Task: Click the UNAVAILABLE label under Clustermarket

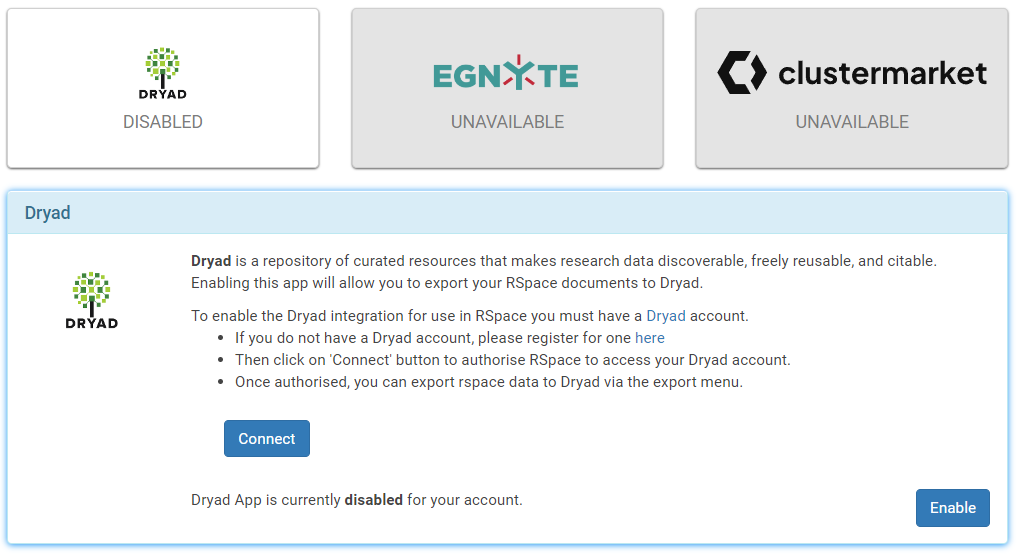Action: click(x=852, y=122)
